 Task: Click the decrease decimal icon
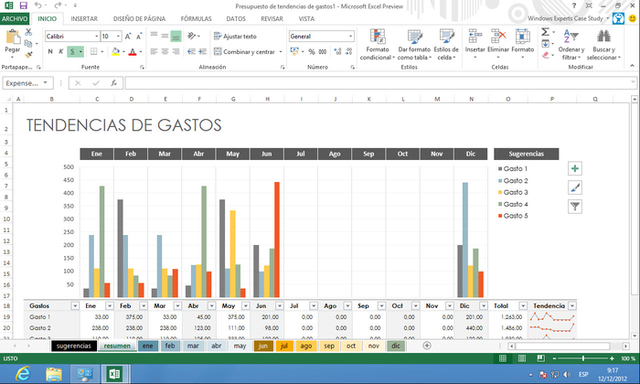point(349,51)
